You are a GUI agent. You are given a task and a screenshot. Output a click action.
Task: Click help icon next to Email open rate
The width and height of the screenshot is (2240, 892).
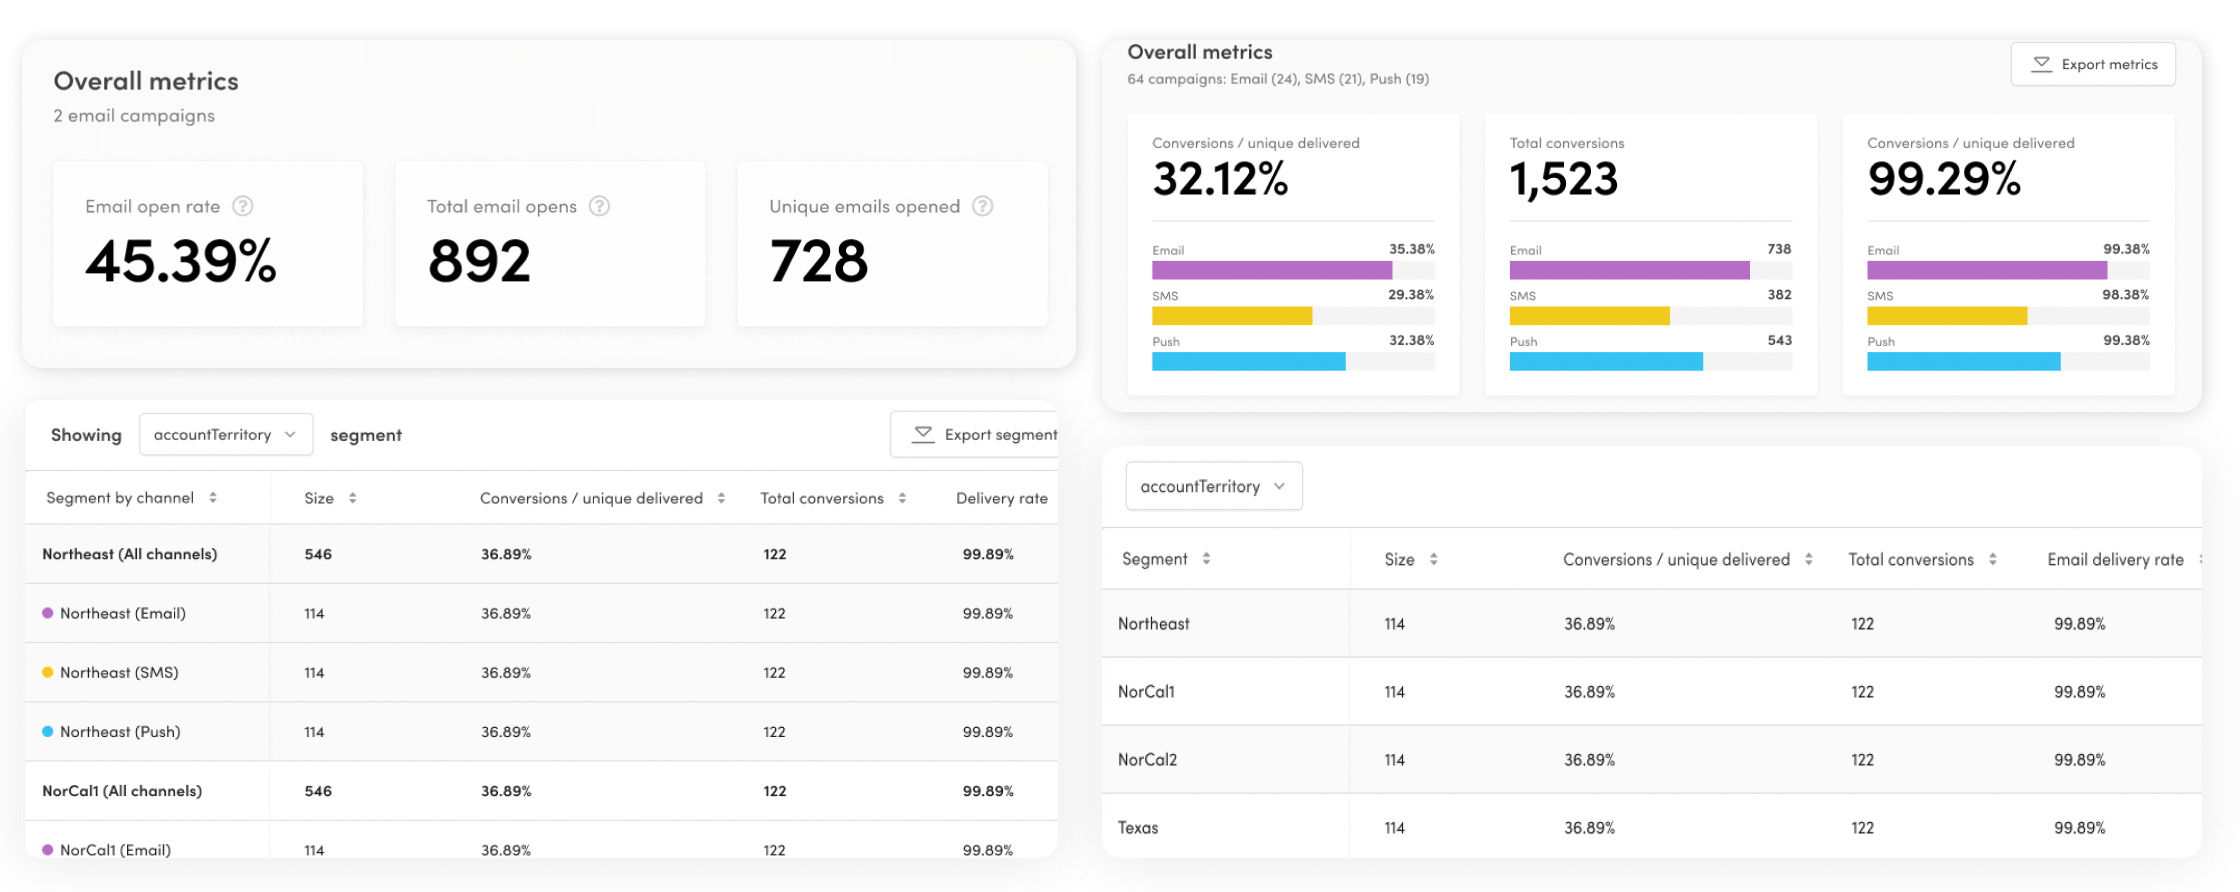[242, 206]
